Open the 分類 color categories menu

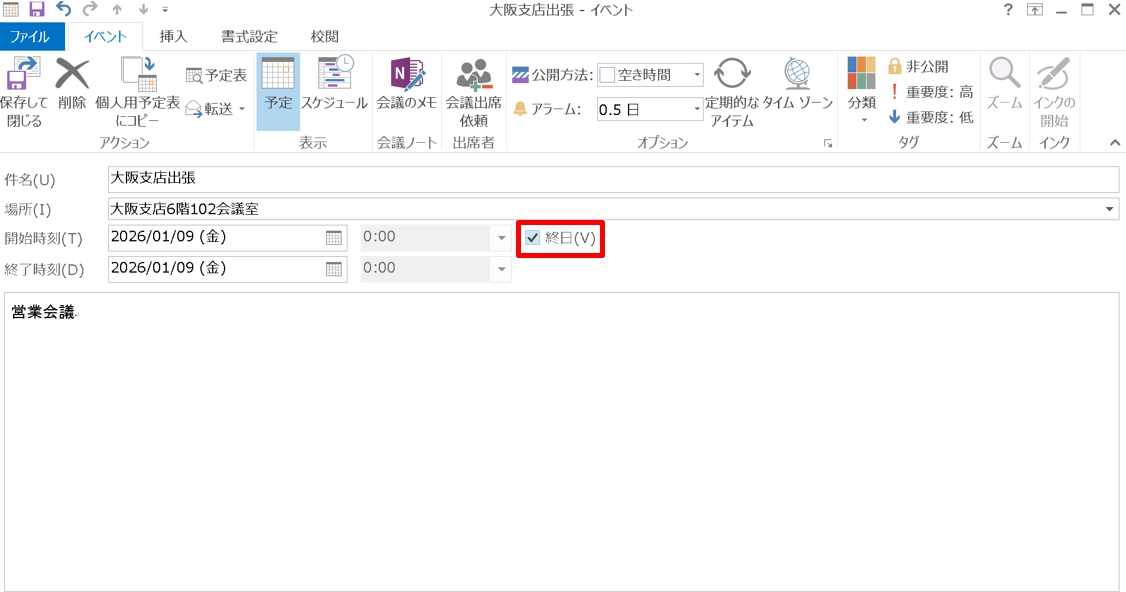pyautogui.click(x=862, y=90)
